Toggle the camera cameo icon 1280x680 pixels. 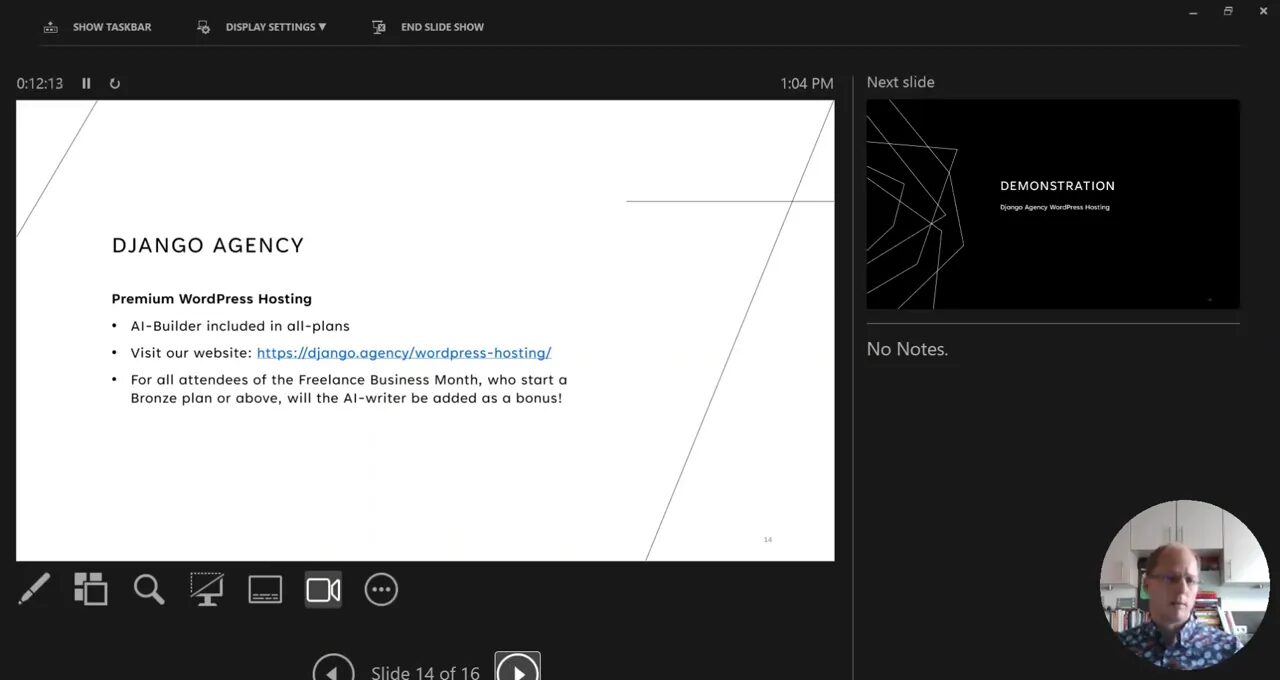click(323, 589)
